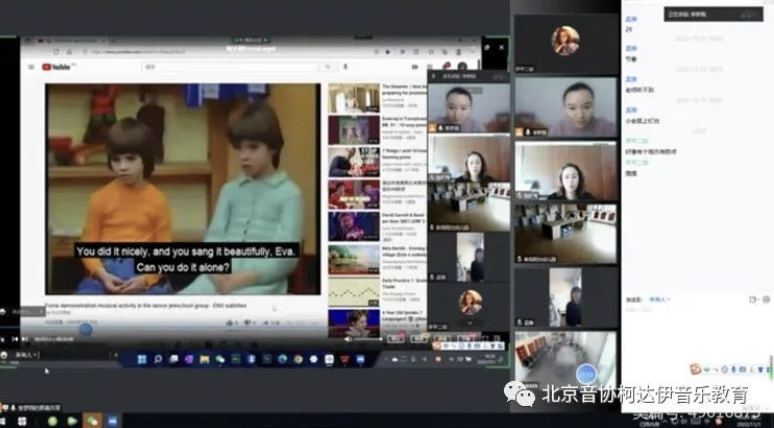The image size is (774, 428).
Task: Select the top participant tile with avatar photo
Action: 566,44
